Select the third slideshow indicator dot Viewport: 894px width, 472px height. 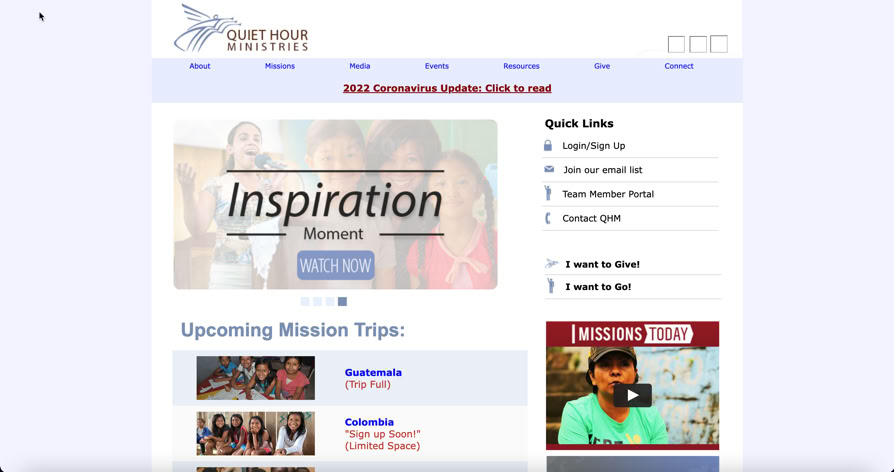click(x=330, y=302)
